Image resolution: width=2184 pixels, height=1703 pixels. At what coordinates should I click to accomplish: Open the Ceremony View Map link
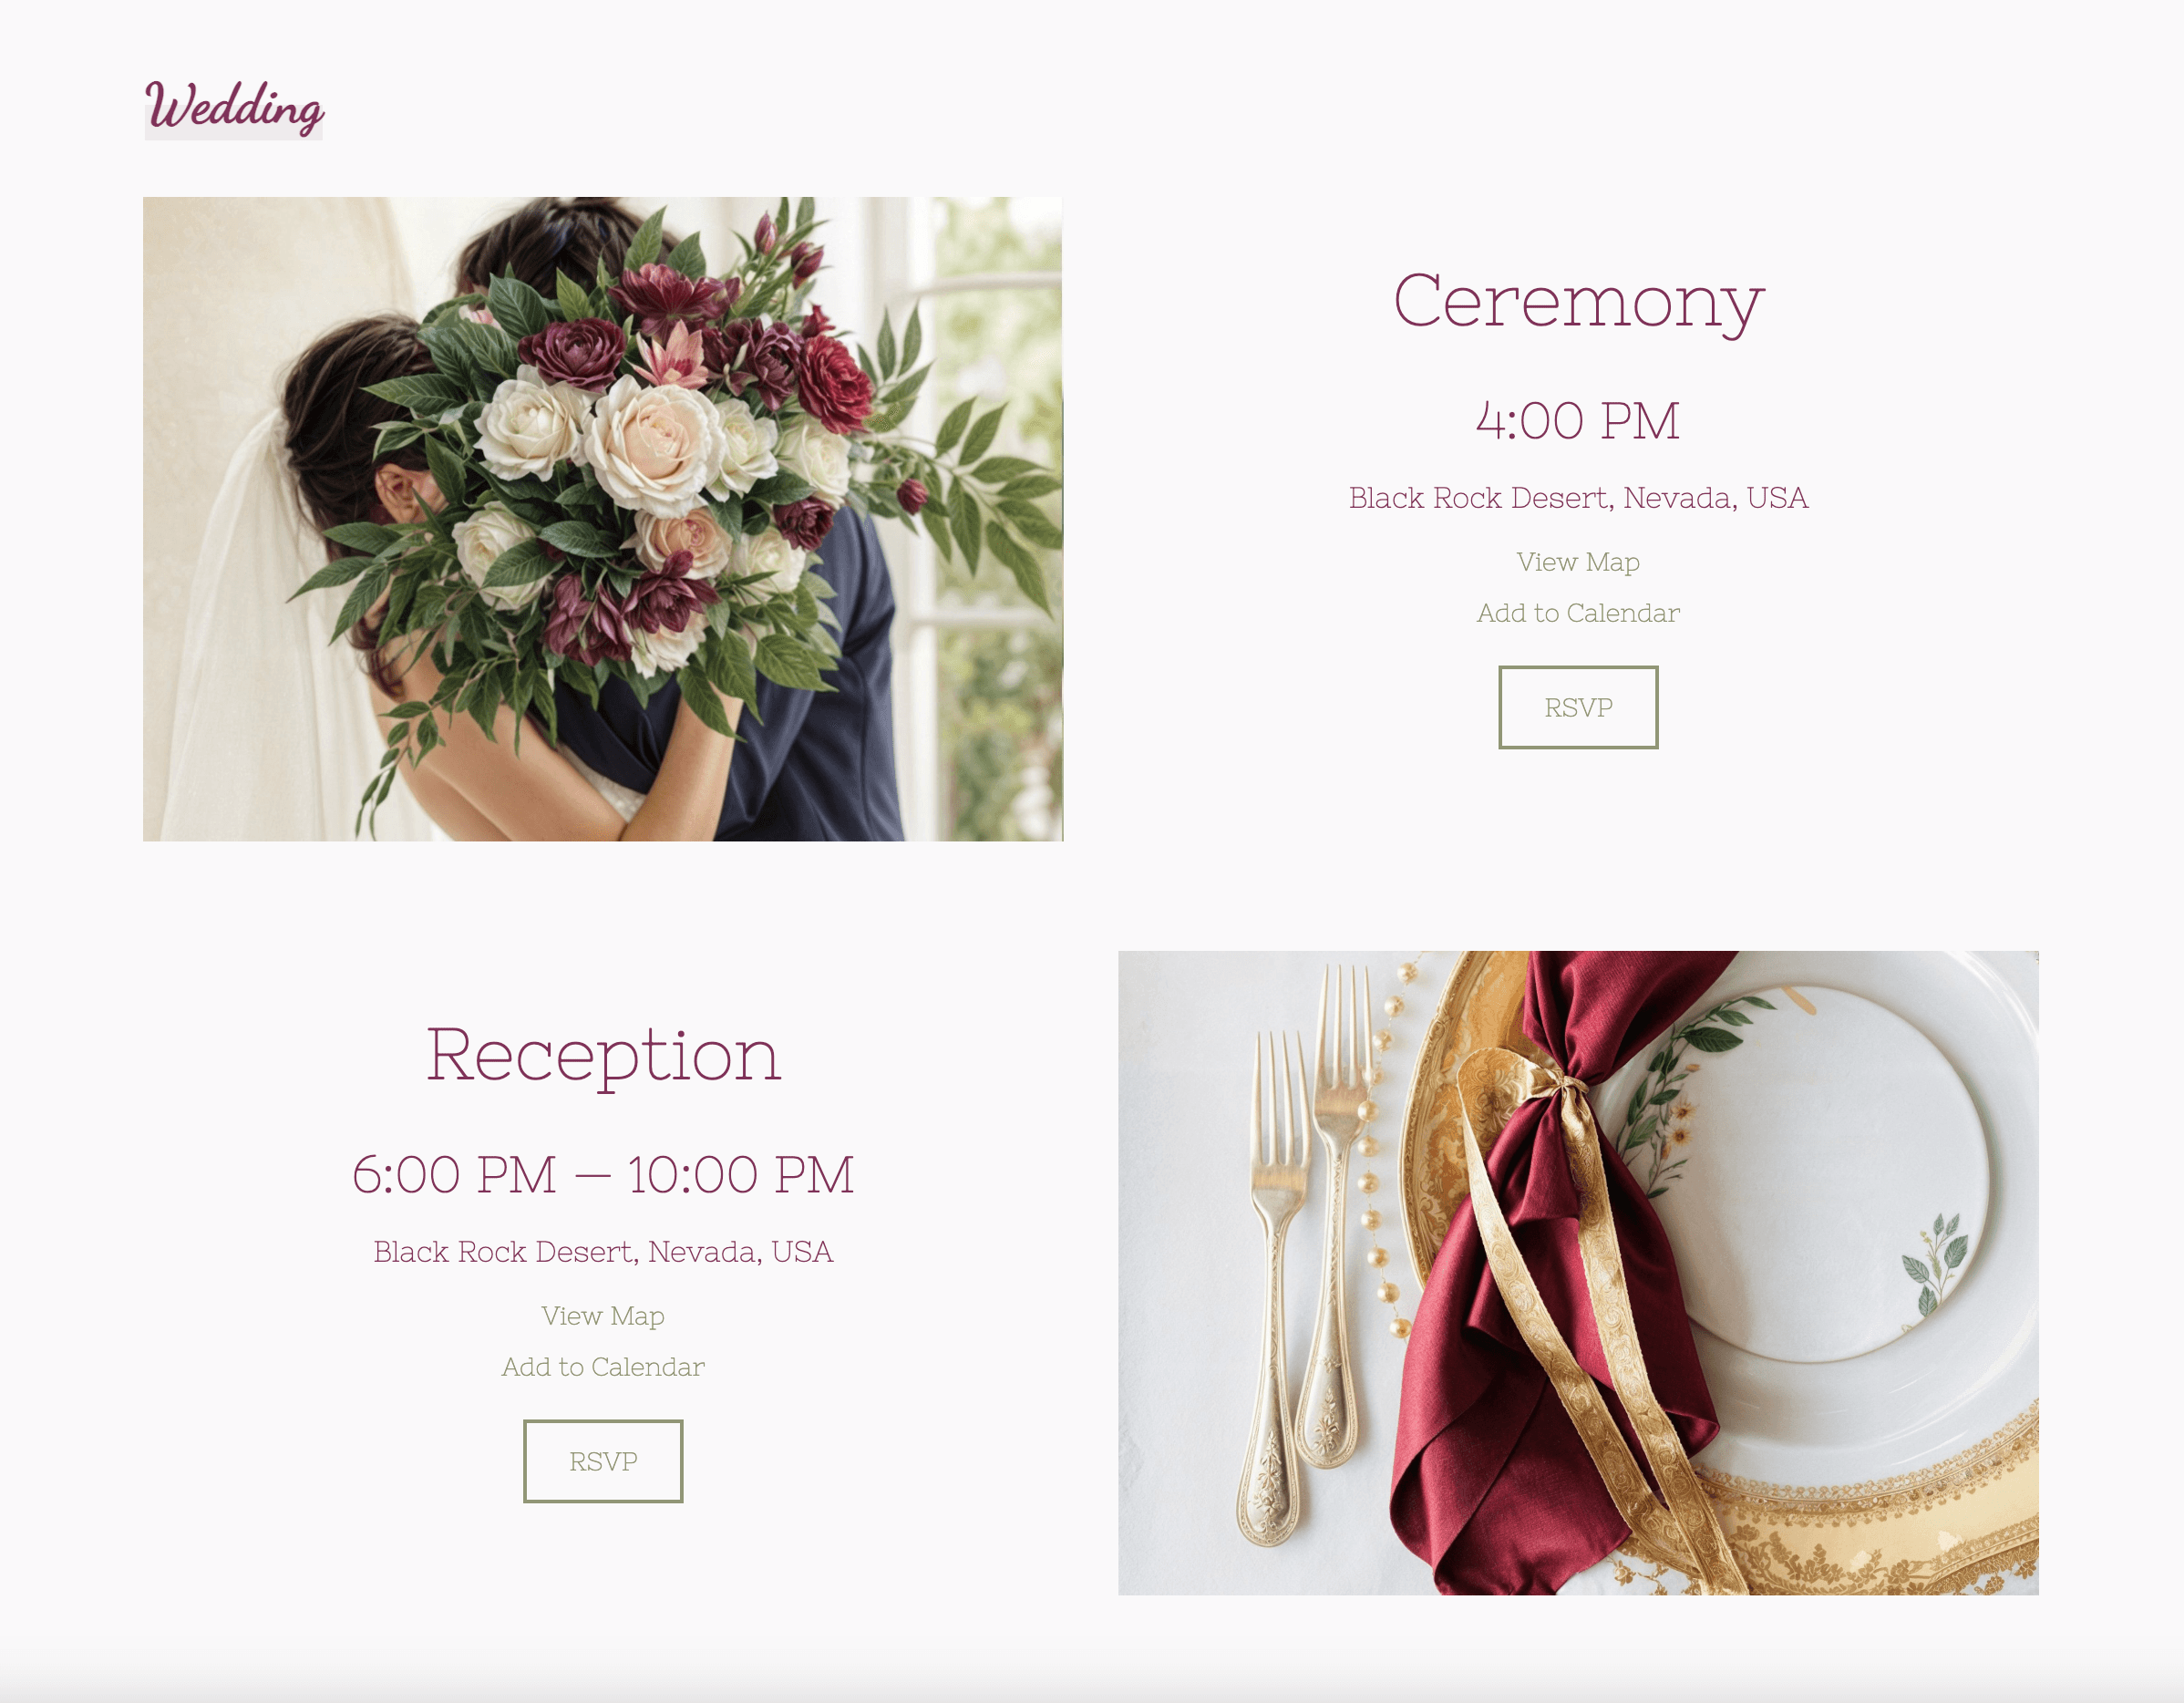tap(1578, 562)
